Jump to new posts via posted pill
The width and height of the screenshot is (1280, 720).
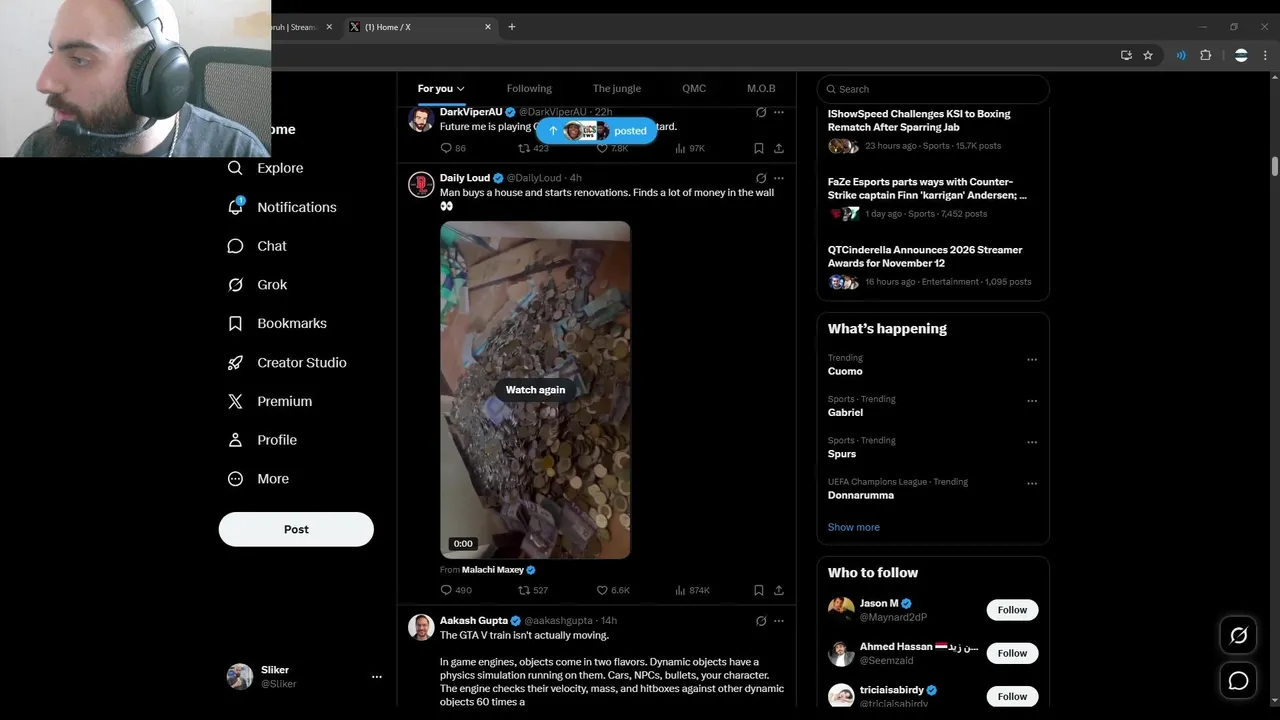(597, 131)
